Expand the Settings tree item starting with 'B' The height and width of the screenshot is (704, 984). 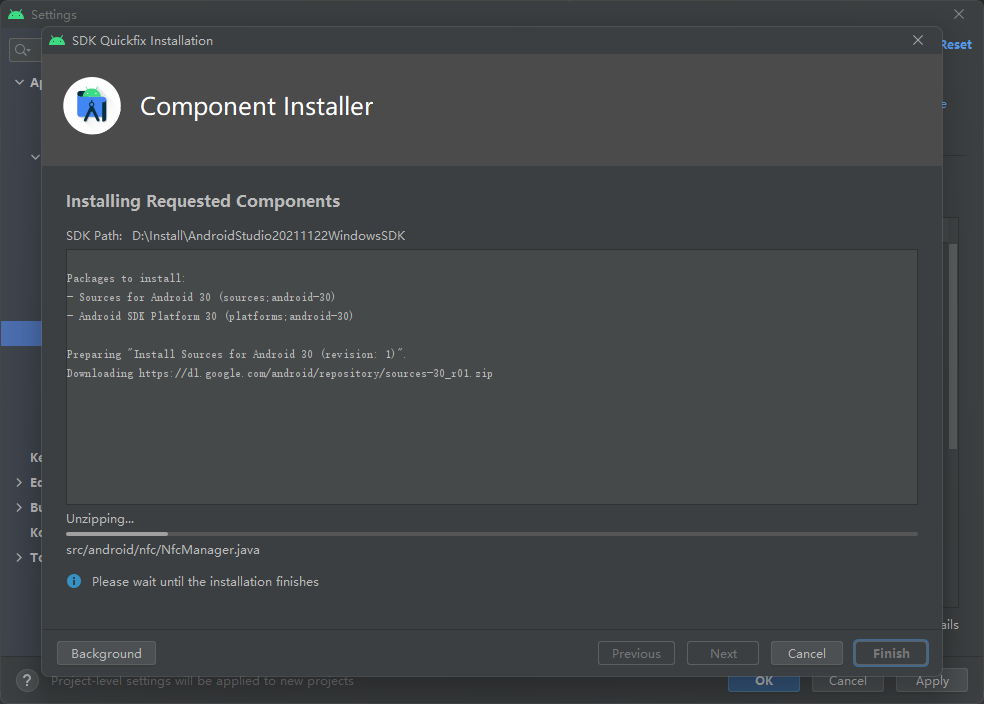pyautogui.click(x=19, y=507)
